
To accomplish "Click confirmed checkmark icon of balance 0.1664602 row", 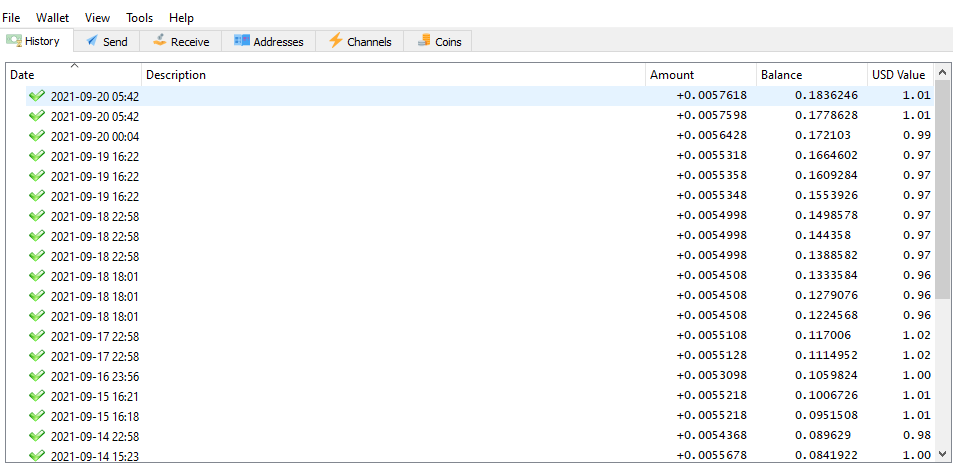I will pos(37,156).
